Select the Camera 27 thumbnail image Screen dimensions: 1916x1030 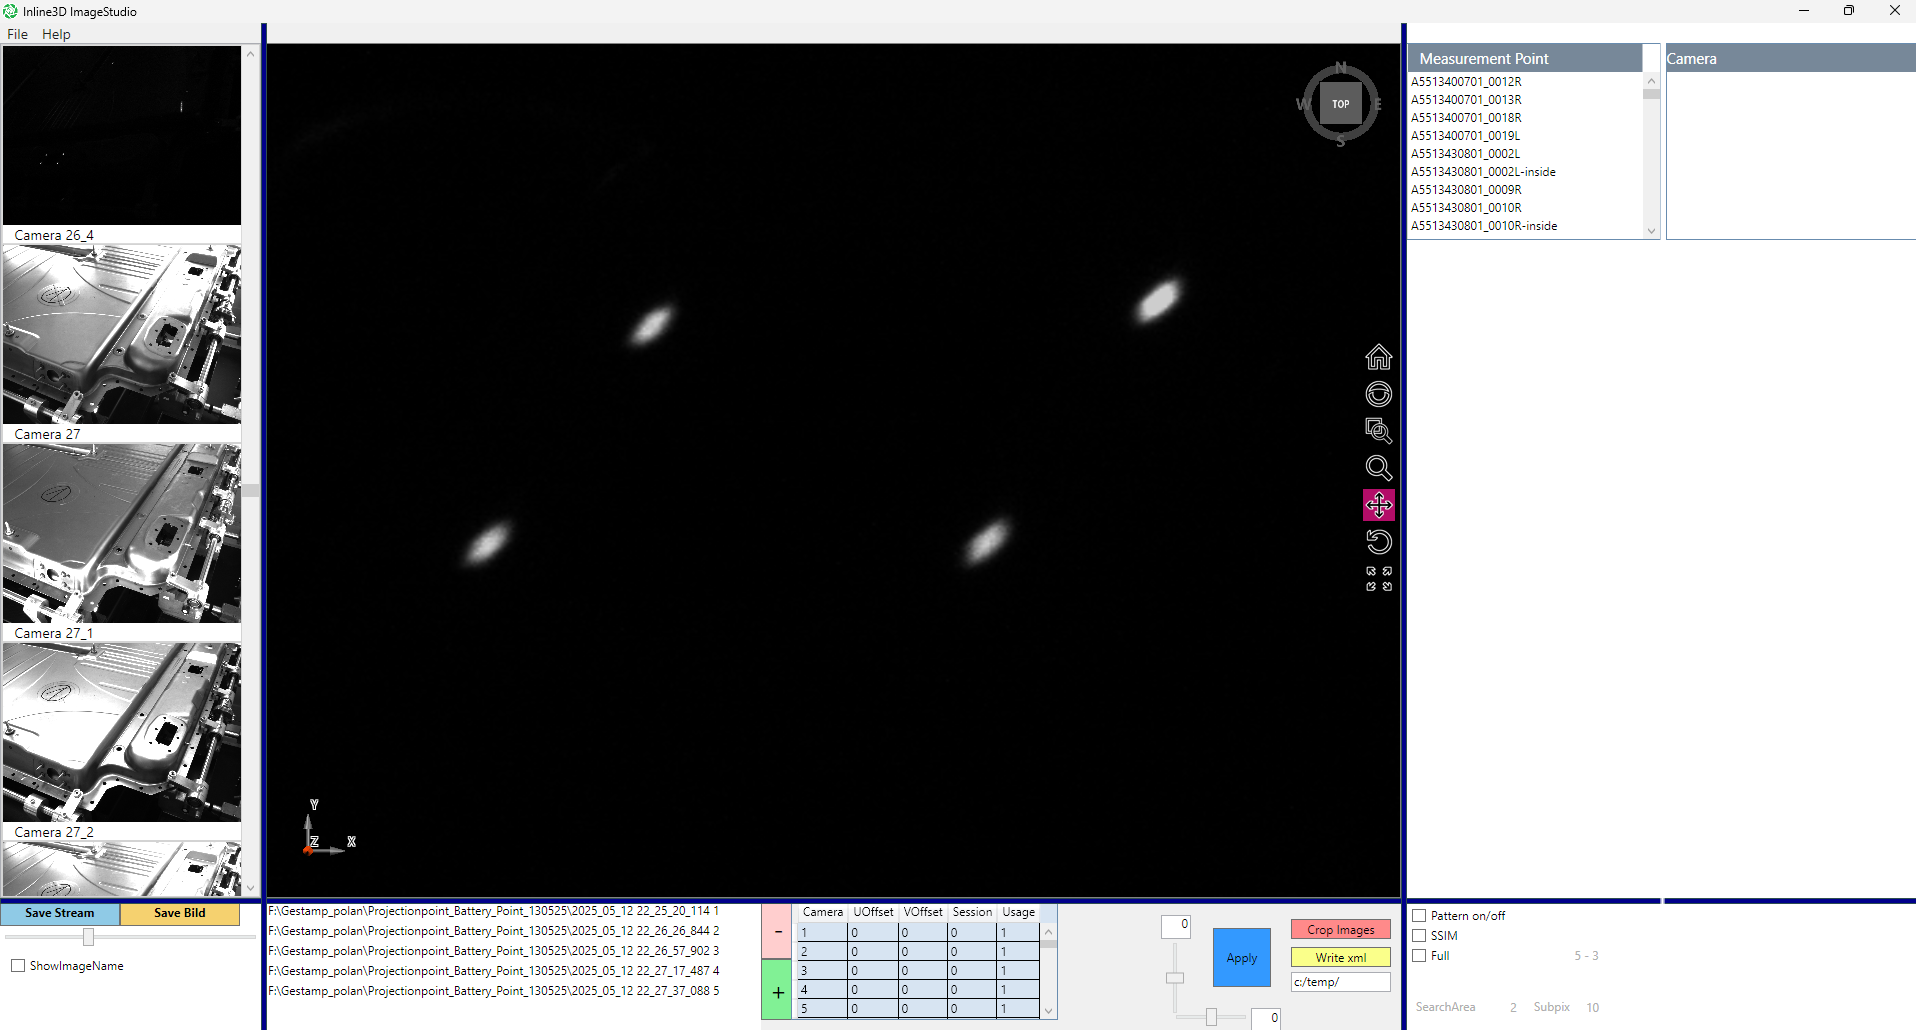[x=122, y=335]
